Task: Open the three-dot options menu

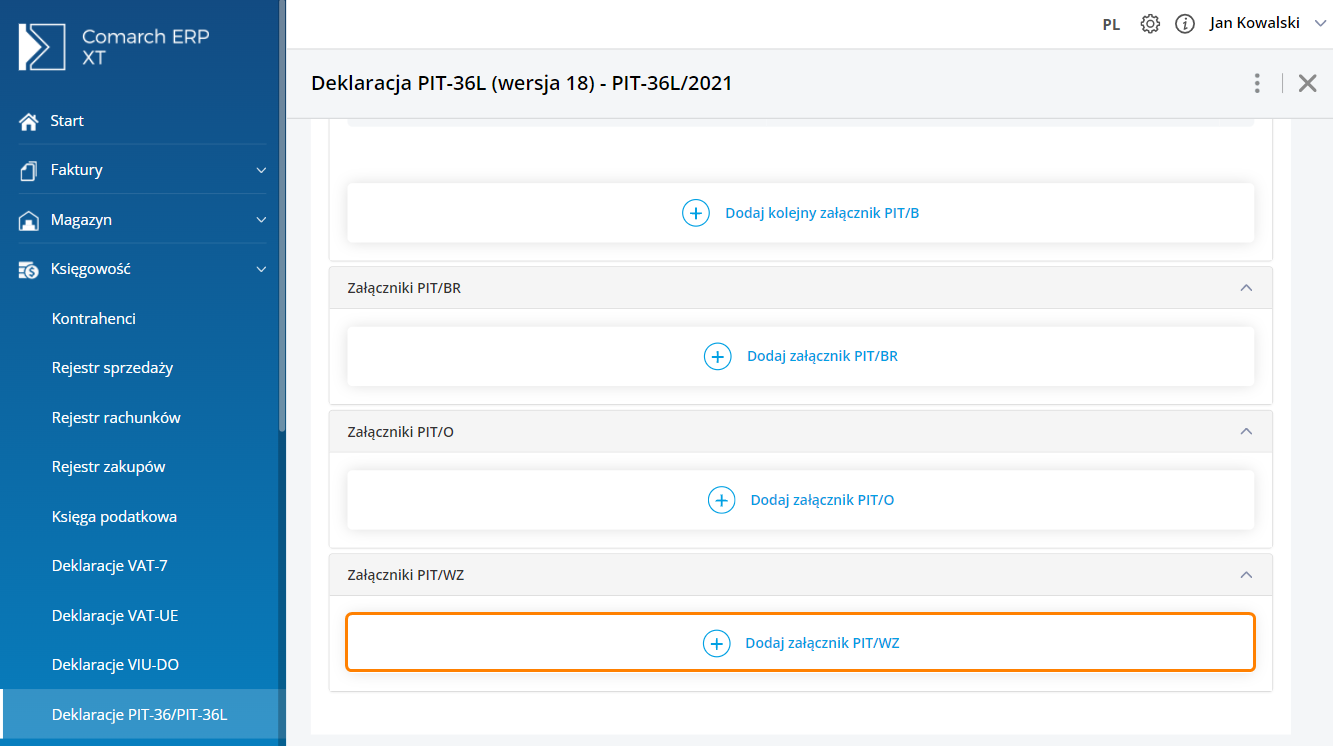Action: pyautogui.click(x=1257, y=83)
